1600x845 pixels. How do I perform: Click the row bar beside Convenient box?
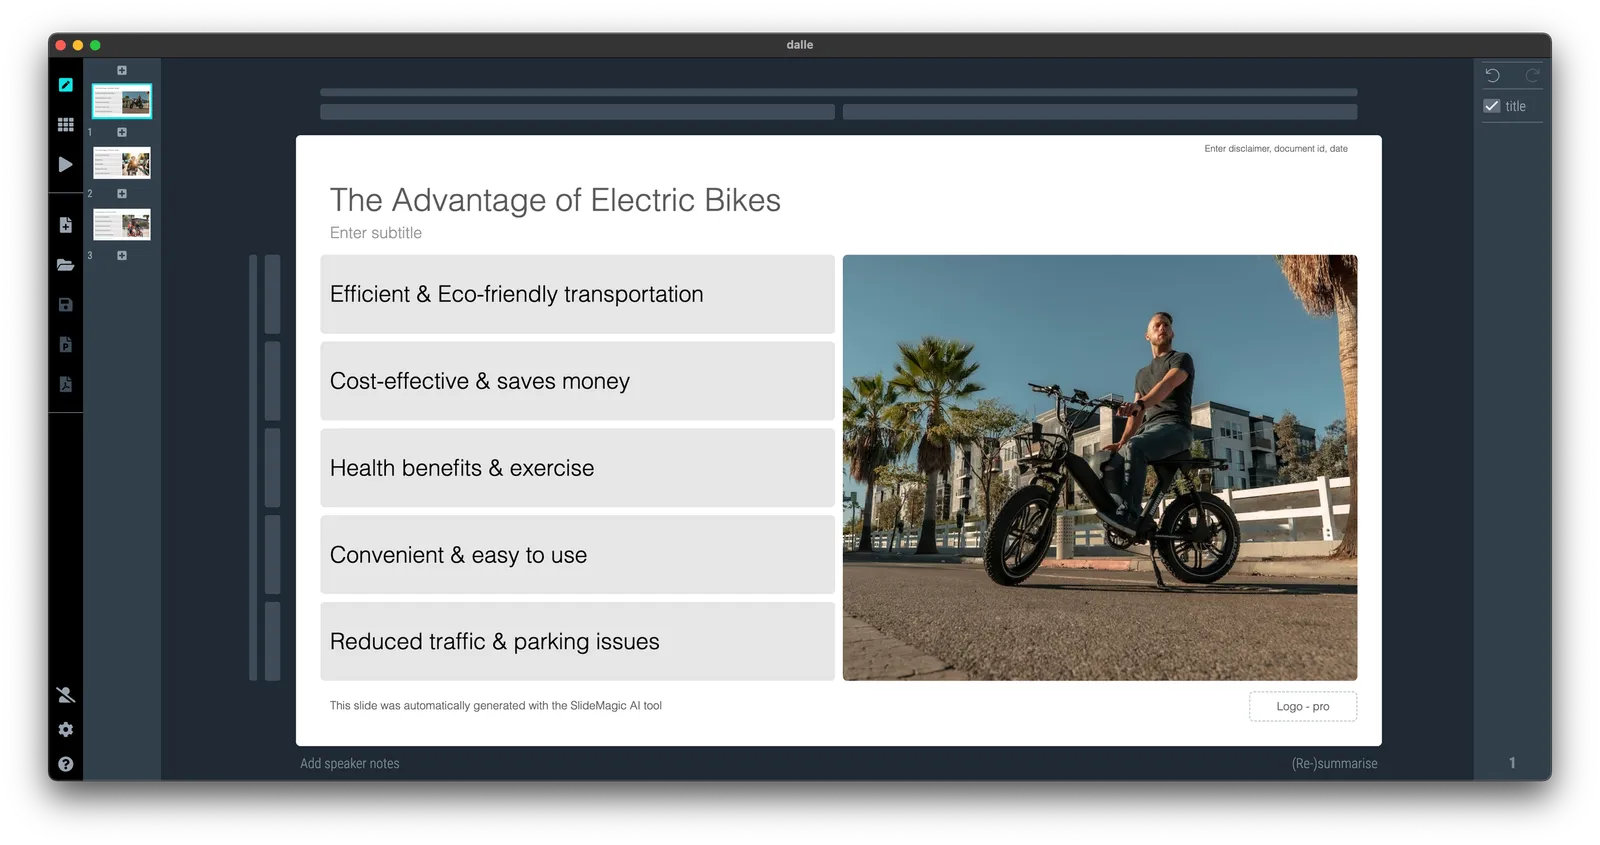point(272,555)
